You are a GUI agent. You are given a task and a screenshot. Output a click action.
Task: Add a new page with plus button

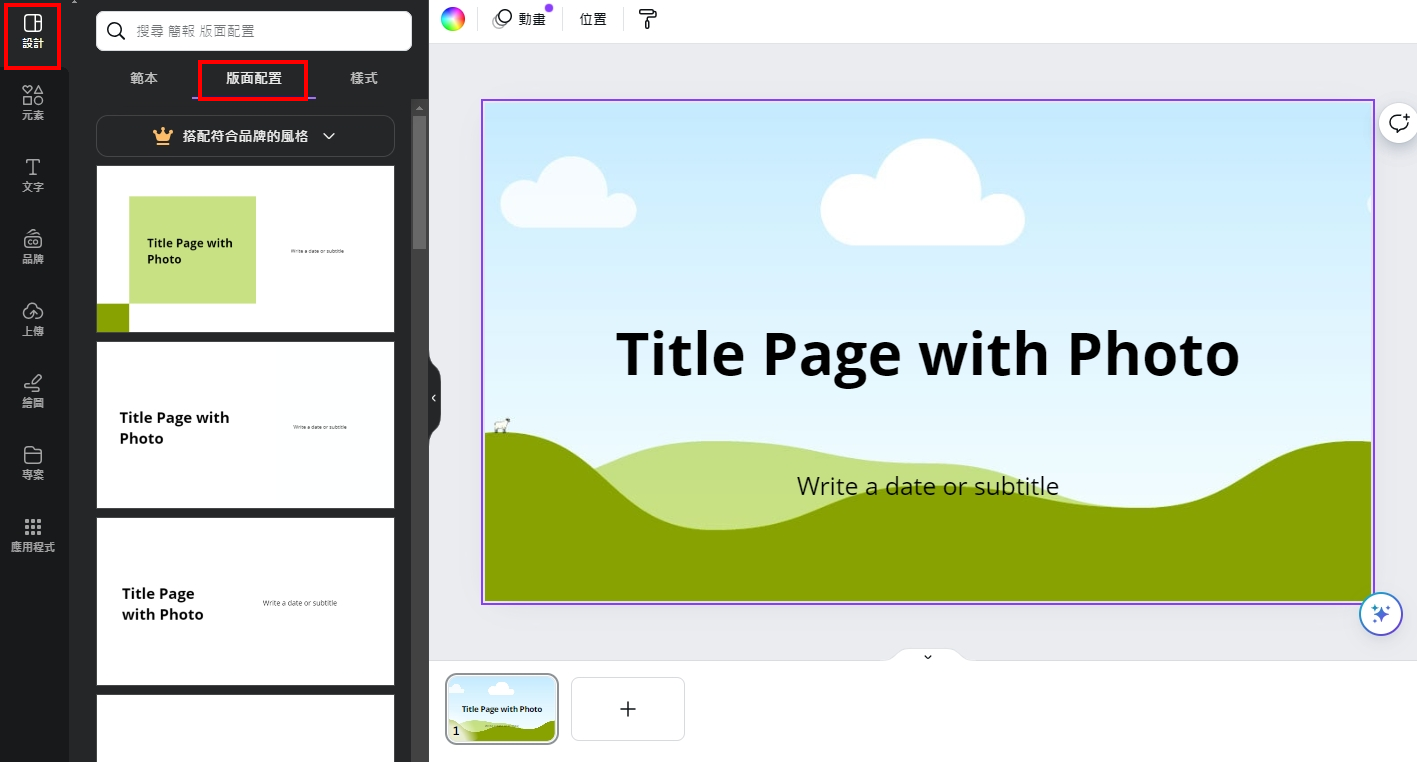pyautogui.click(x=628, y=709)
